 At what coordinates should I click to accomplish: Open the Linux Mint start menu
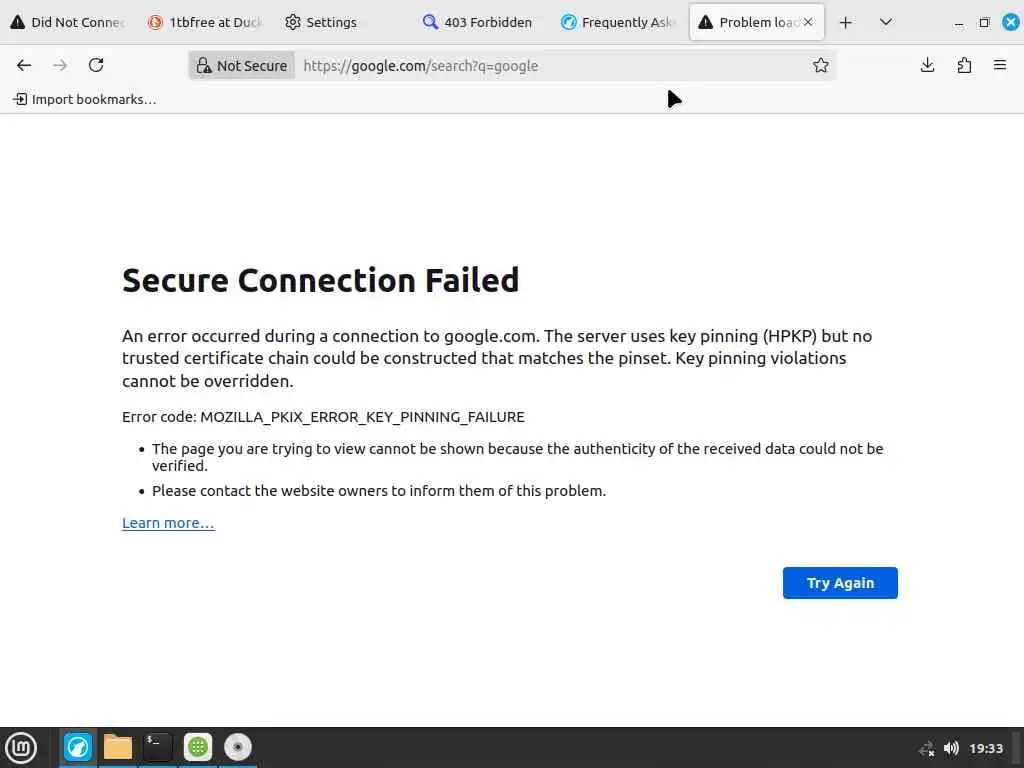(21, 747)
